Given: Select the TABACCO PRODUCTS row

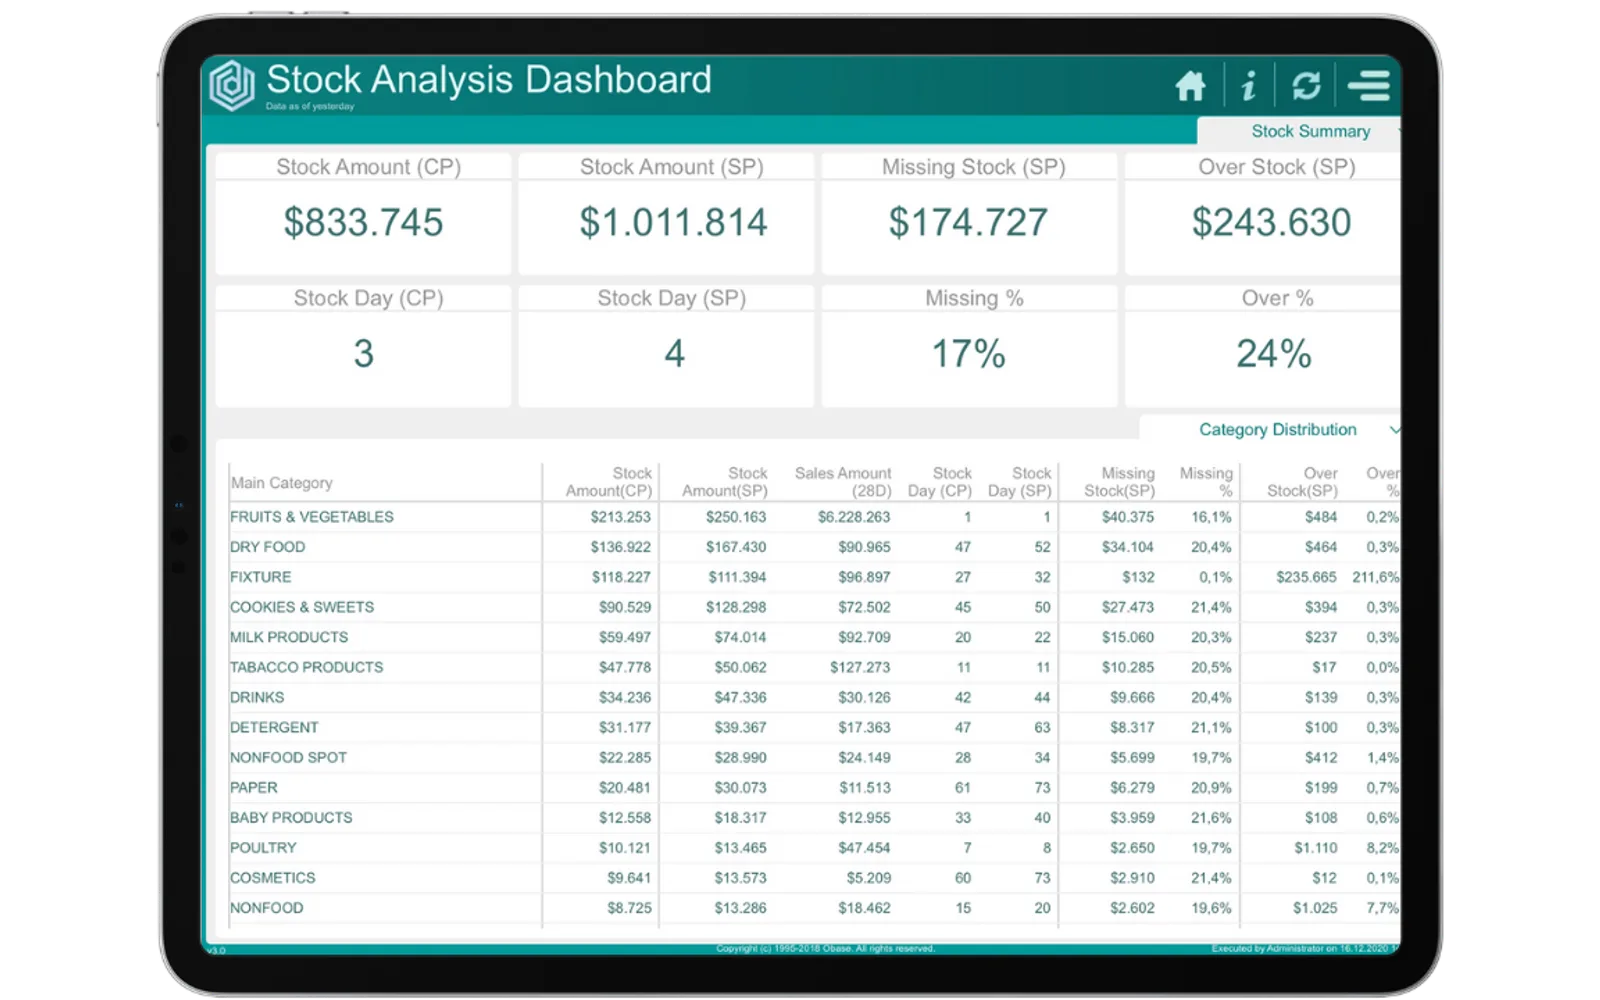Looking at the screenshot, I should [x=814, y=667].
